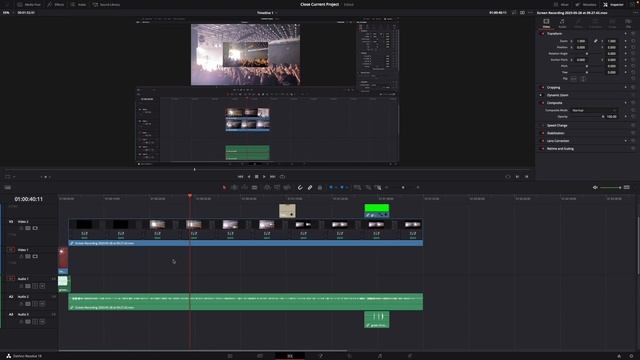Image resolution: width=640 pixels, height=360 pixels.
Task: Switch to the Edit page
Action: pyautogui.click(x=290, y=356)
